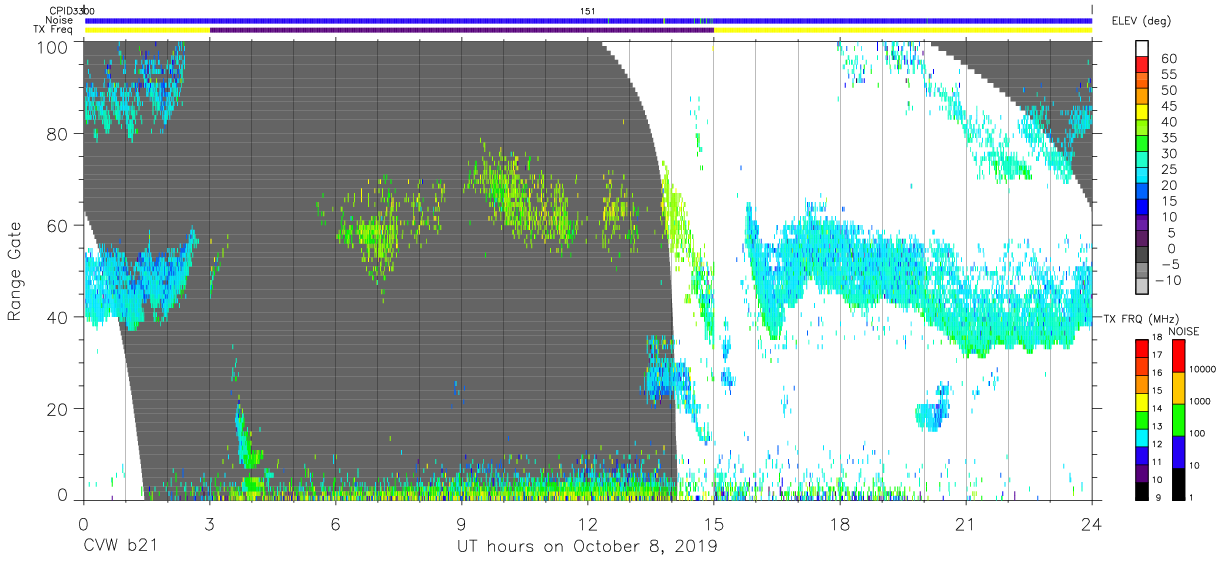Click 'UT hours on October 8, 2019' axis title
Screen dimensions: 1228x567
587,547
